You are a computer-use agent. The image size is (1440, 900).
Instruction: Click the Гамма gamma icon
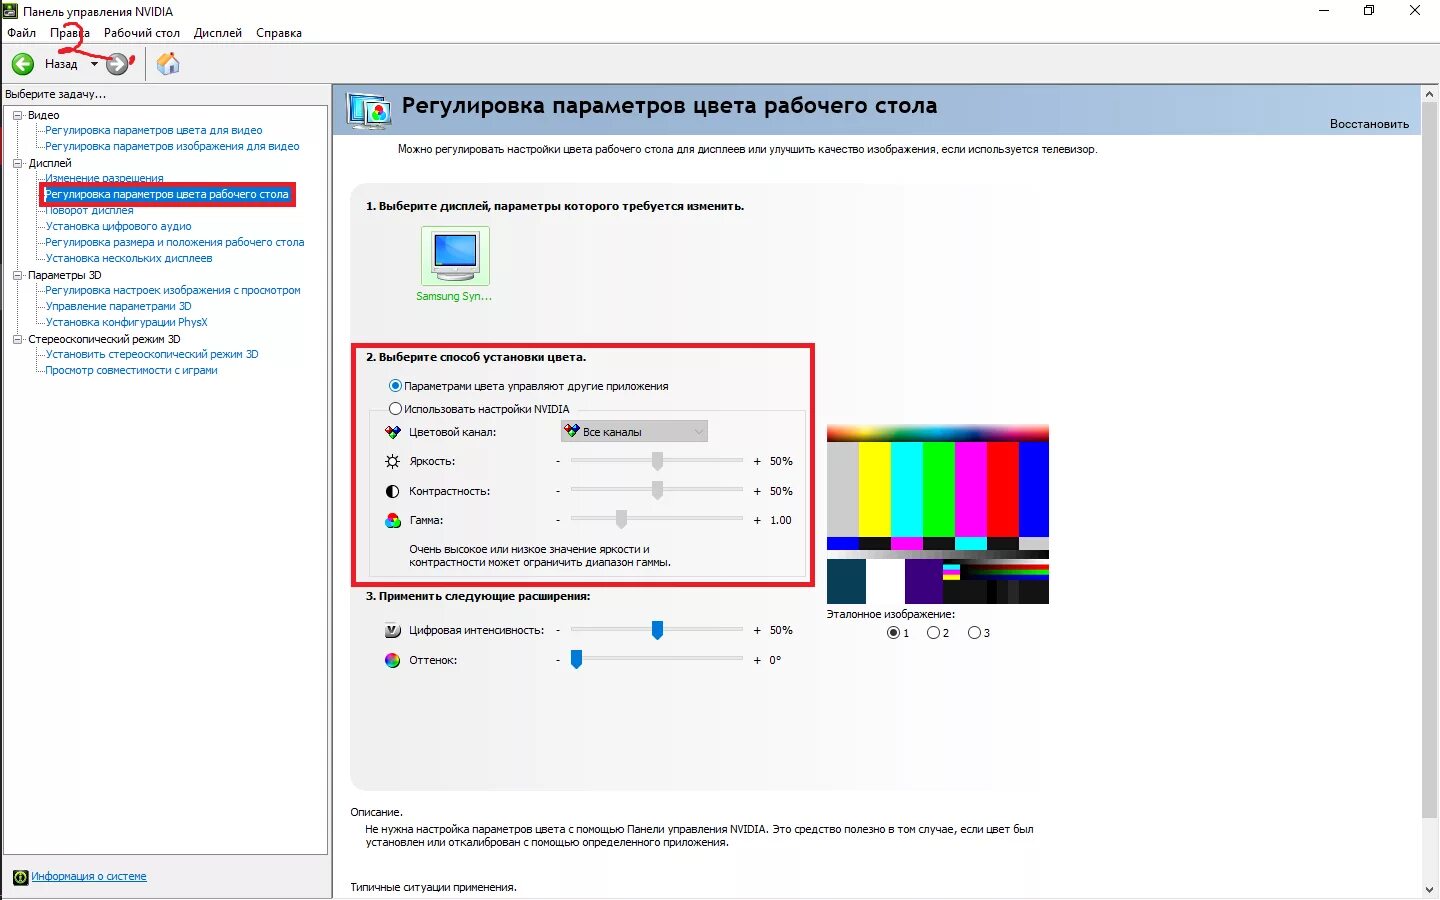pos(392,521)
